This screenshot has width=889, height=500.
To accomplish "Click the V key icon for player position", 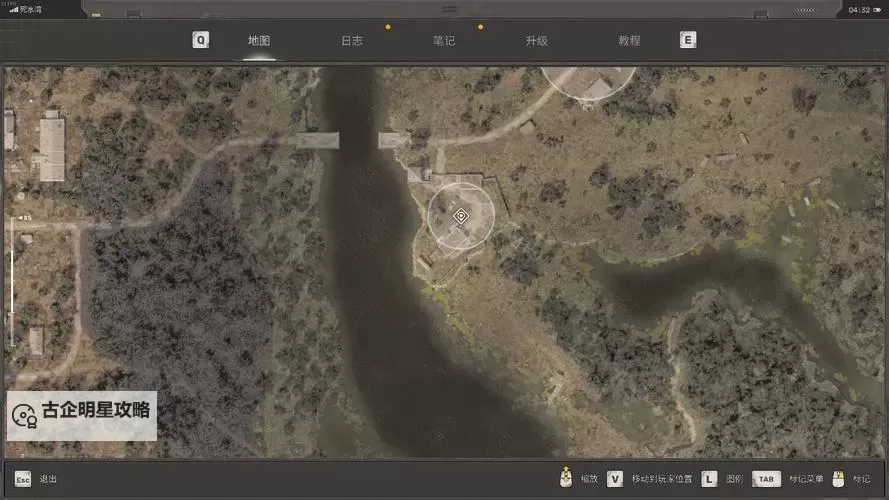I will coord(615,479).
